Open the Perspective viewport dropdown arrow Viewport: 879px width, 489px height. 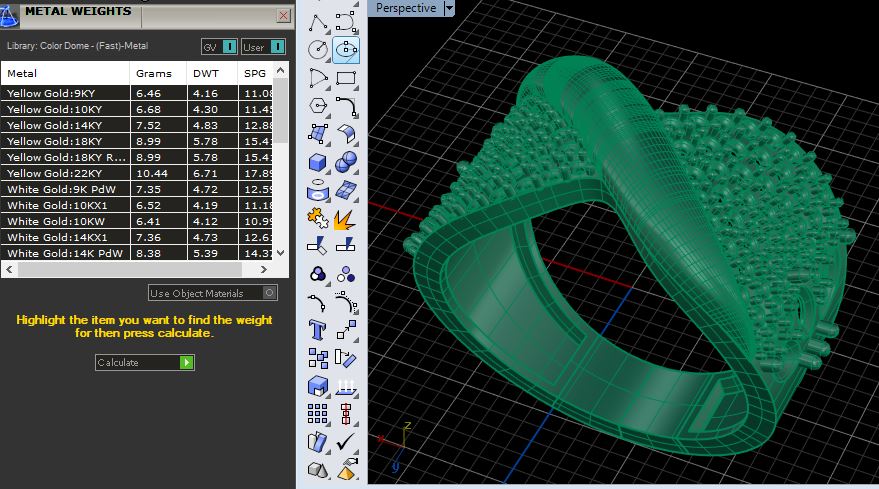(449, 8)
